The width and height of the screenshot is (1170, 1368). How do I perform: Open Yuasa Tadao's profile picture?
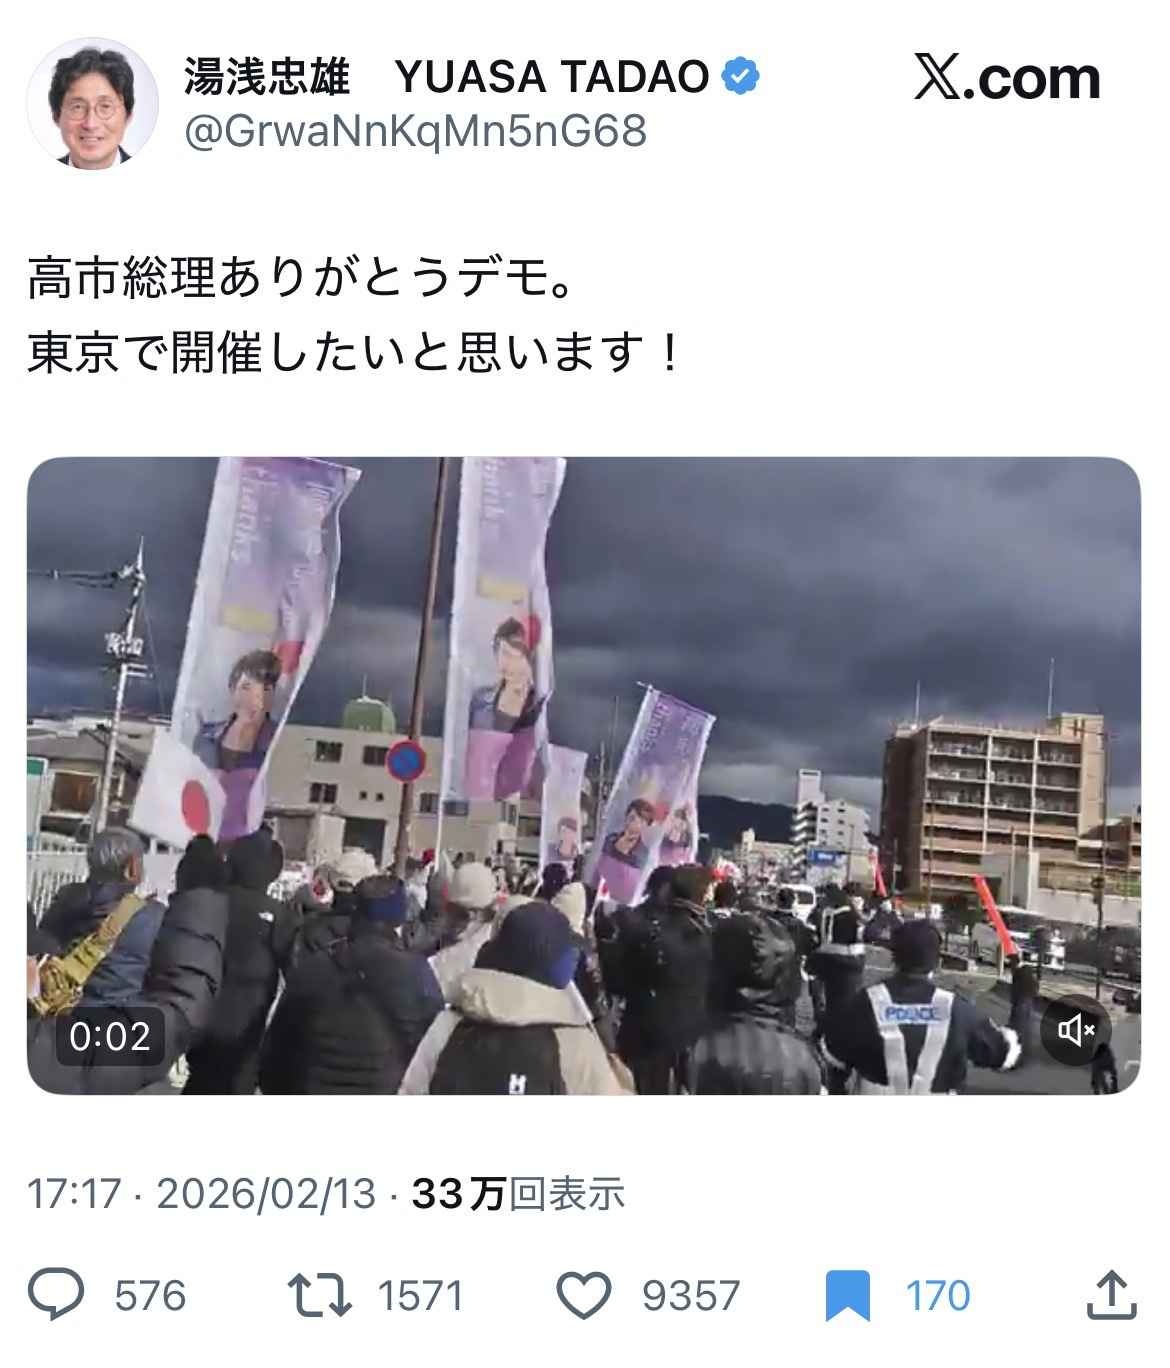point(92,103)
